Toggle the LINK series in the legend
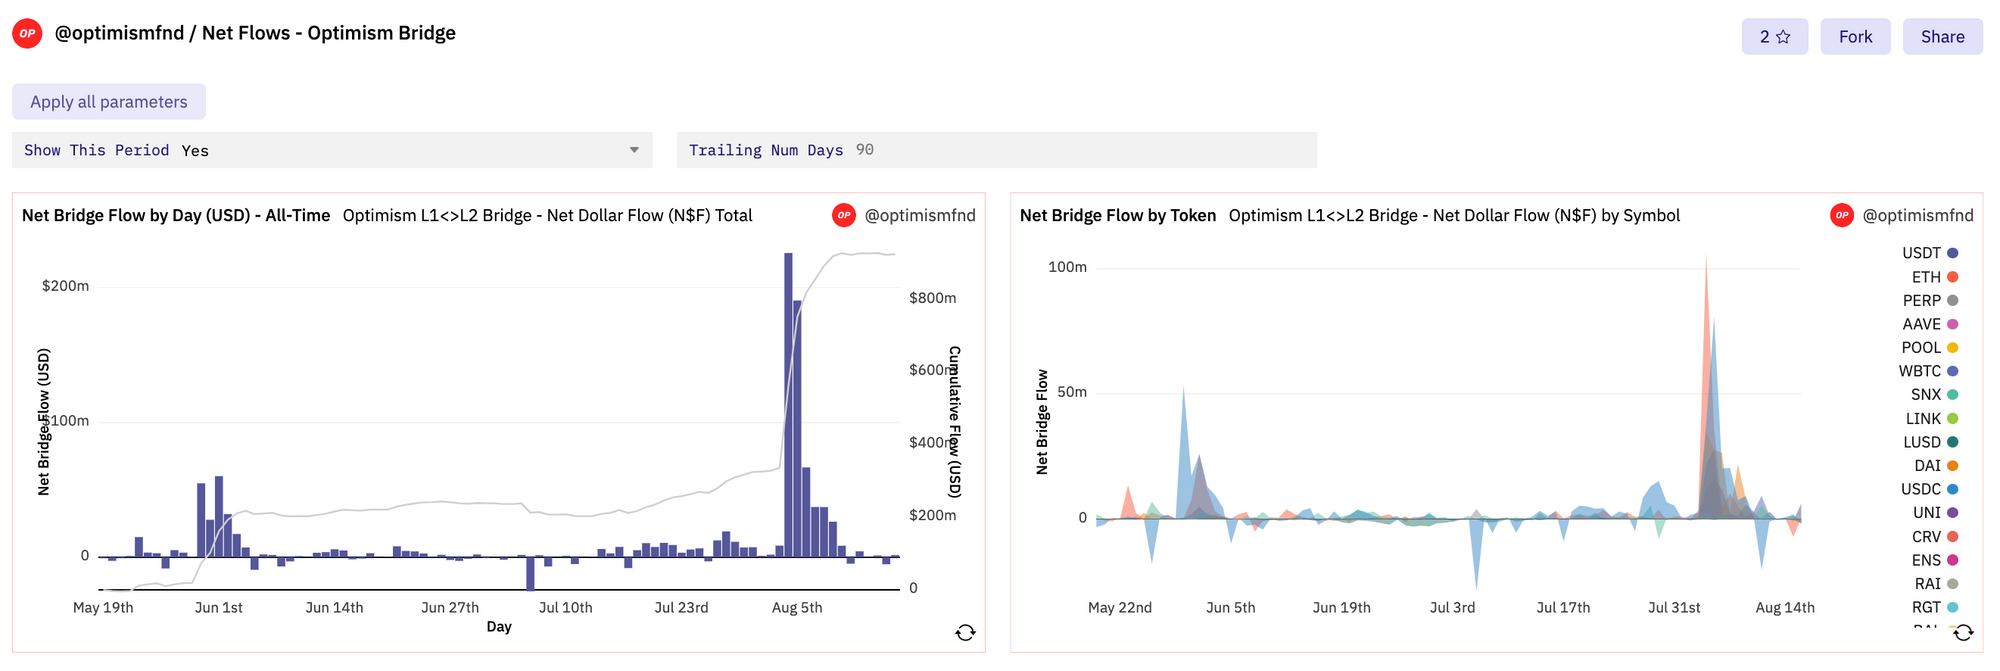The width and height of the screenshot is (2000, 671). [x=1932, y=419]
